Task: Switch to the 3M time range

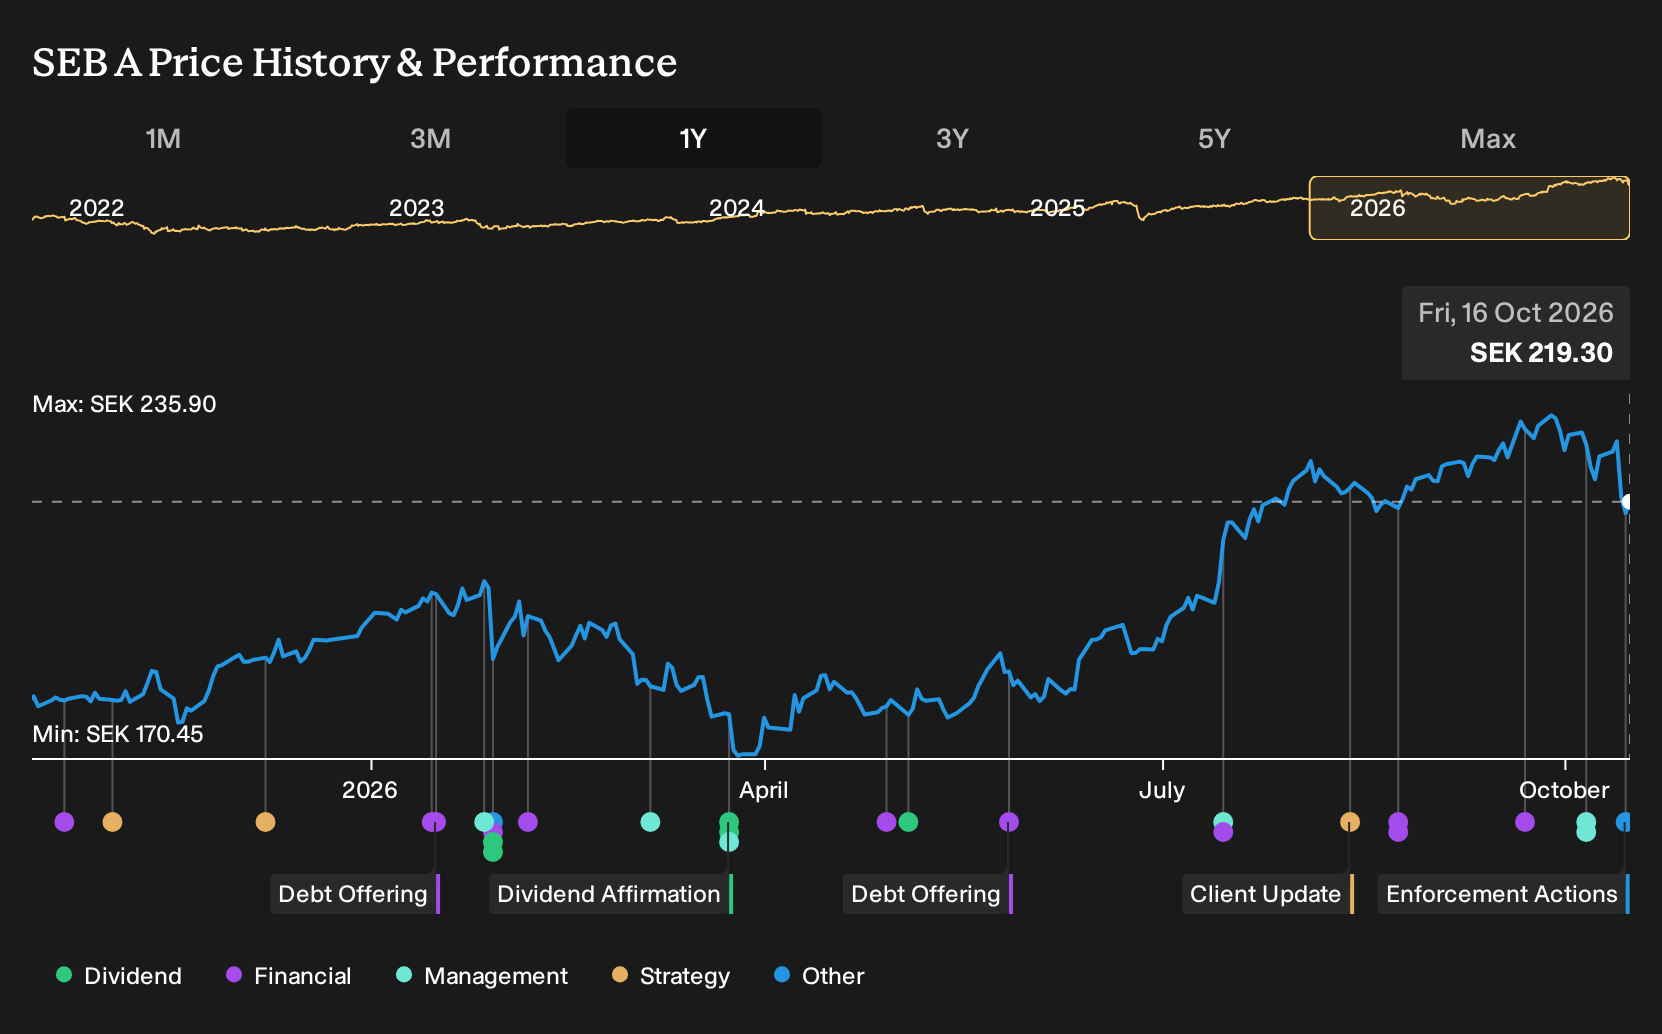Action: coord(430,138)
